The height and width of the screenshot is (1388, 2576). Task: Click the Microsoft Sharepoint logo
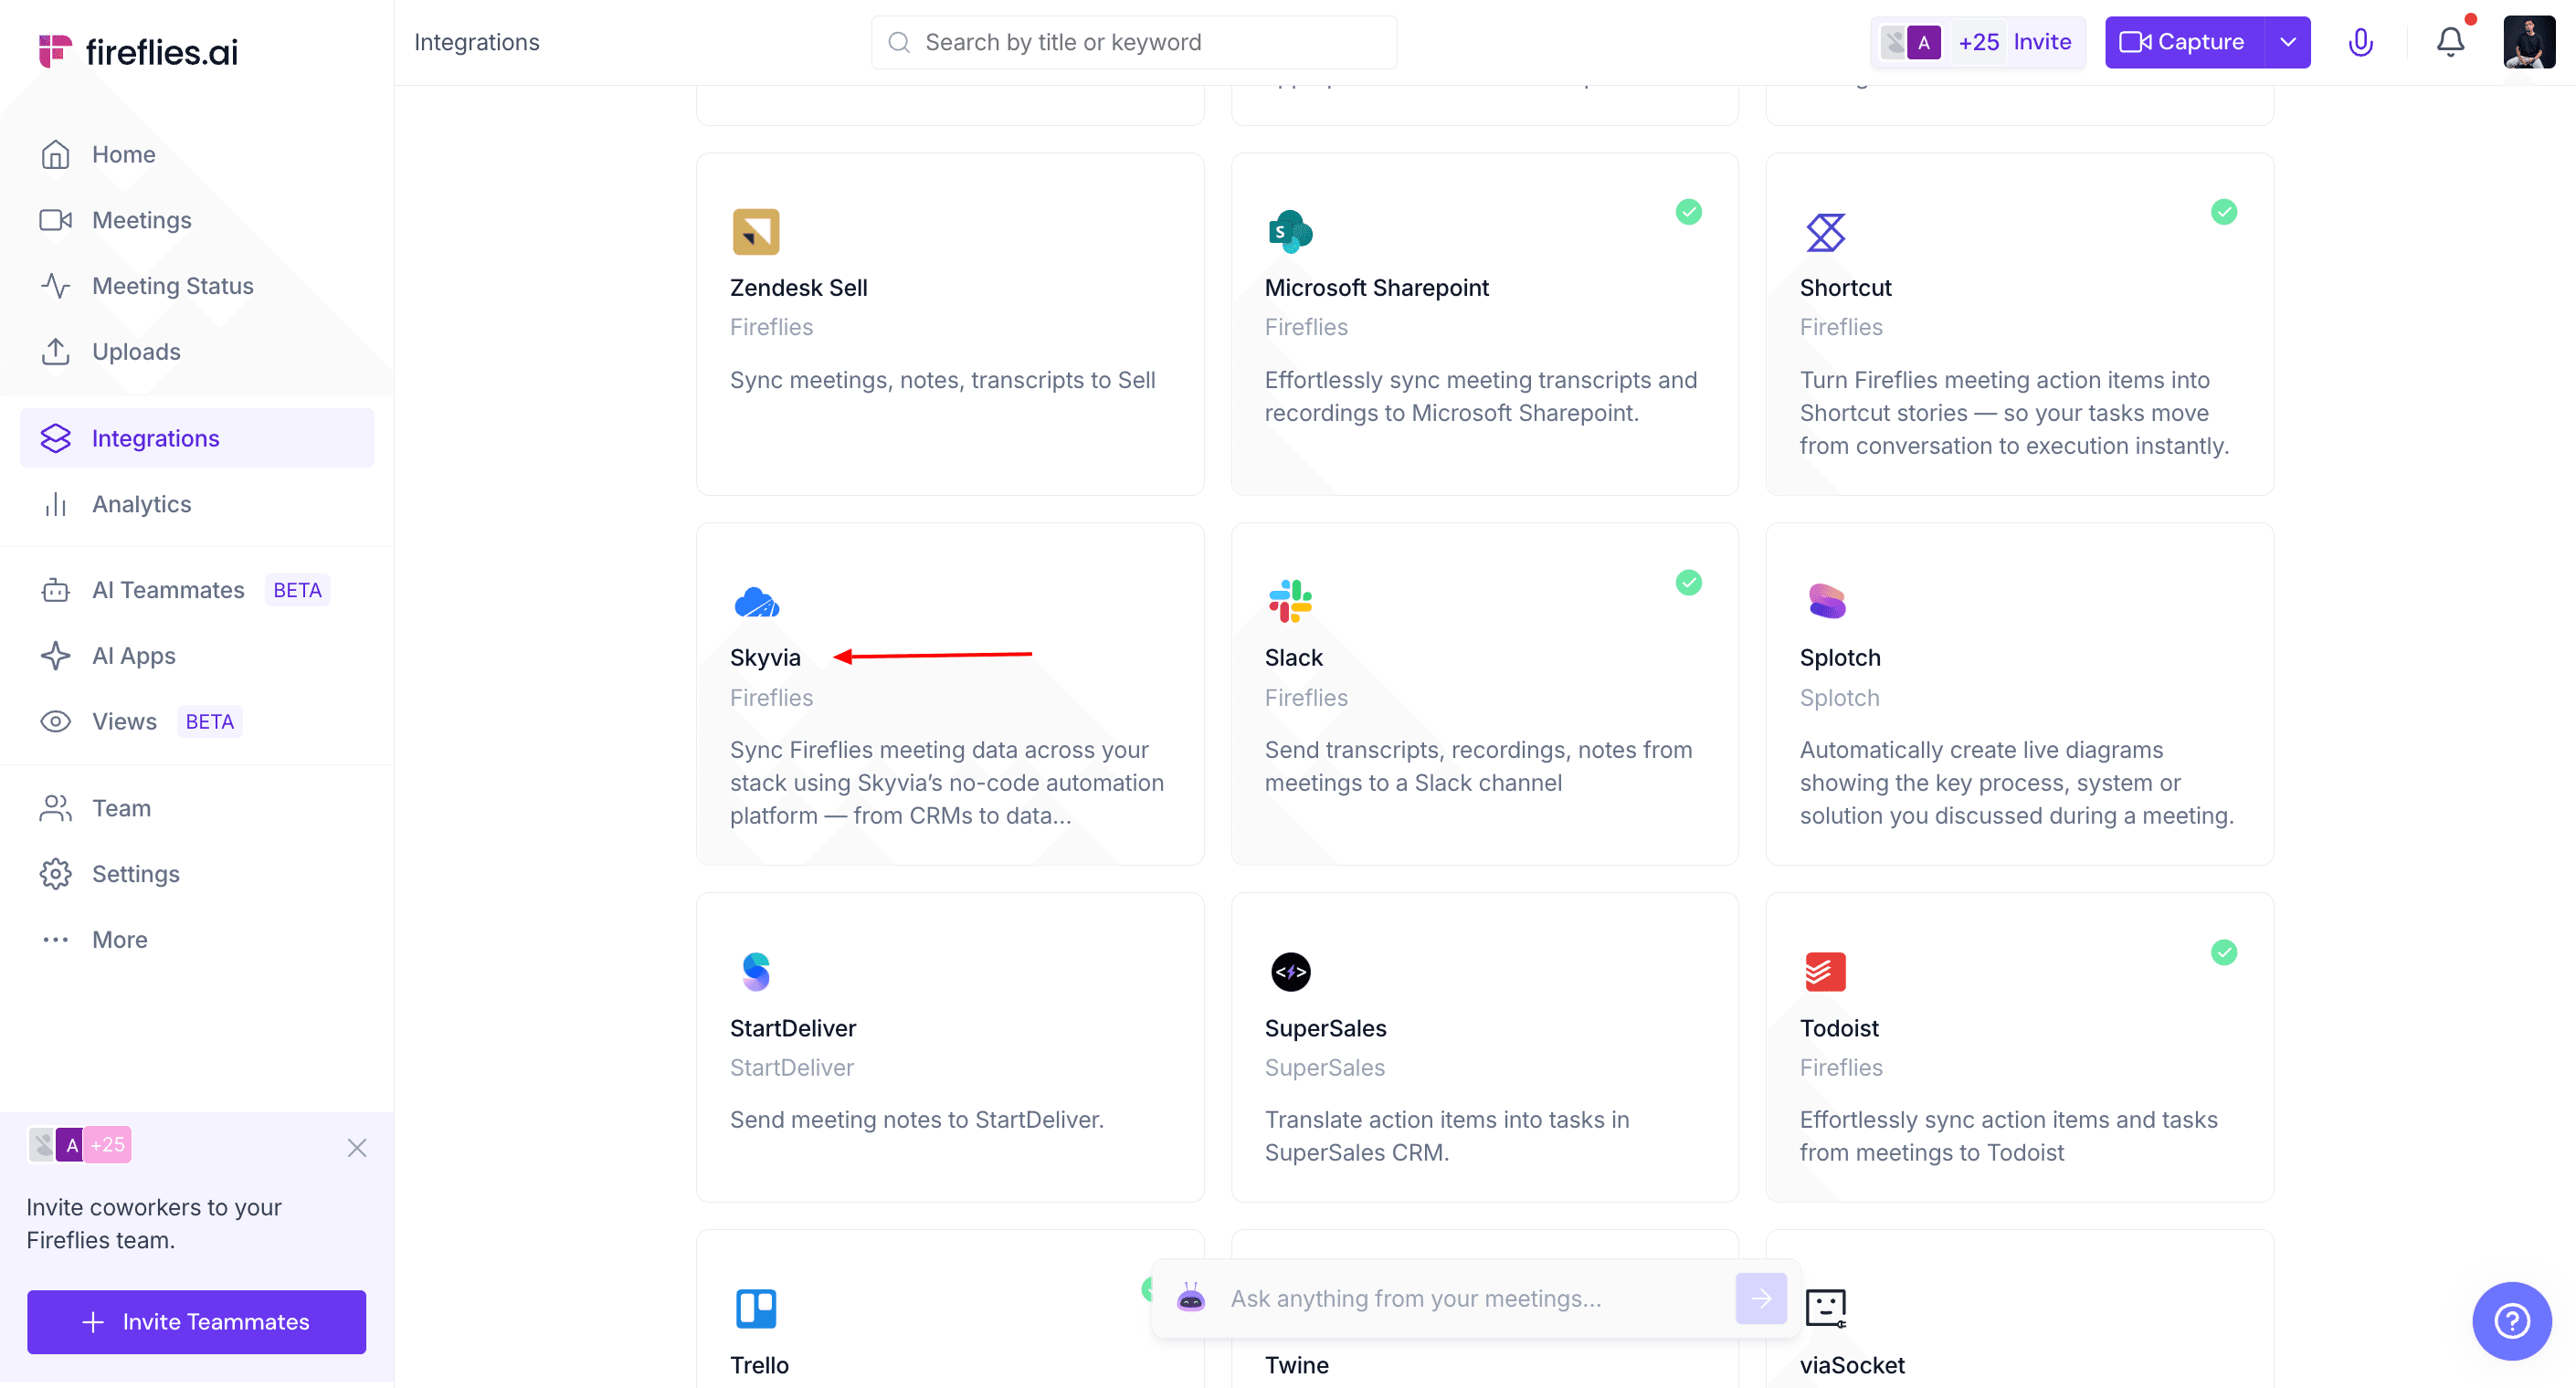(x=1290, y=231)
